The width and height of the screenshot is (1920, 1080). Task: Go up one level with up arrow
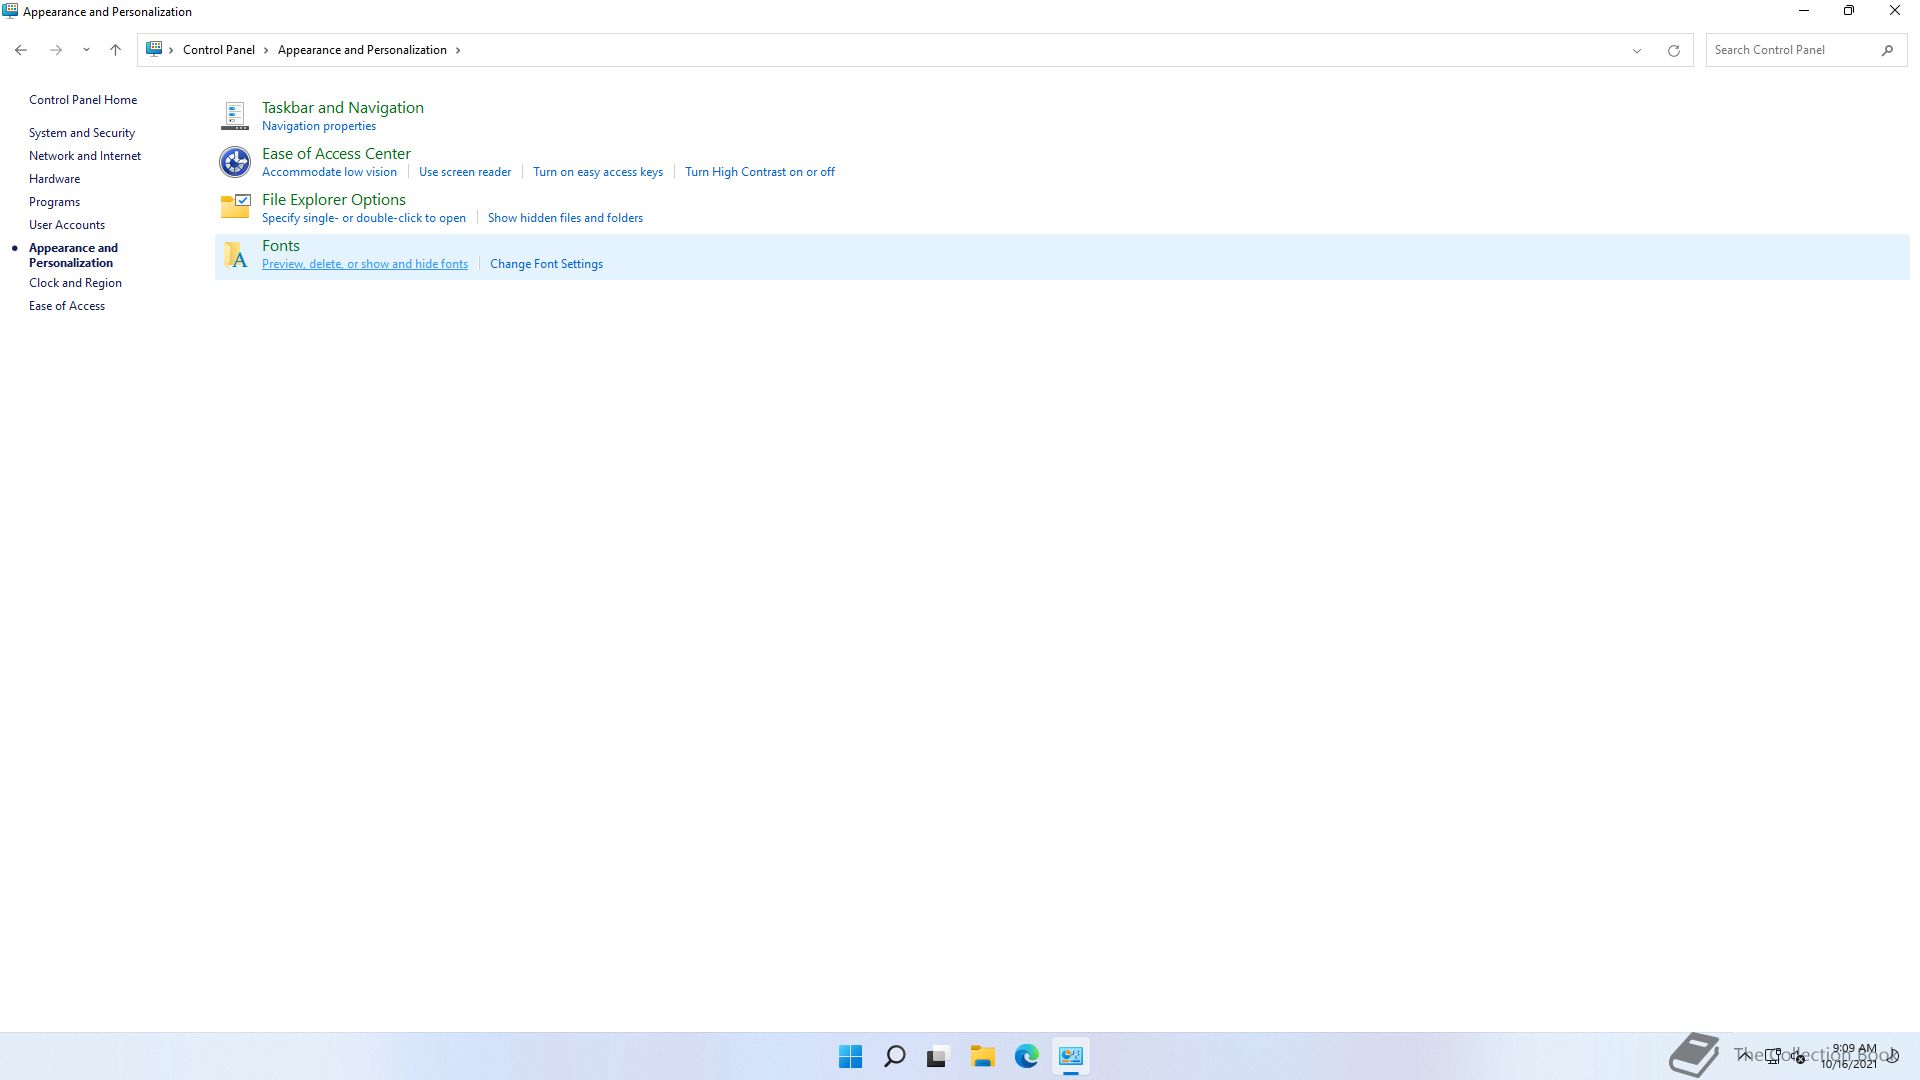tap(115, 50)
